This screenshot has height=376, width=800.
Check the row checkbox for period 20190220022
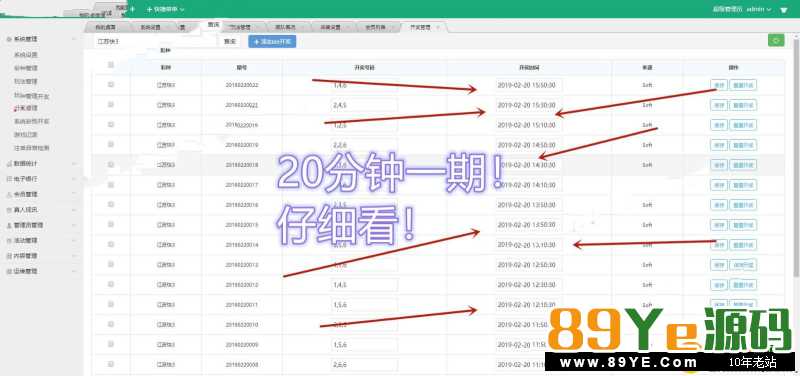pos(111,85)
